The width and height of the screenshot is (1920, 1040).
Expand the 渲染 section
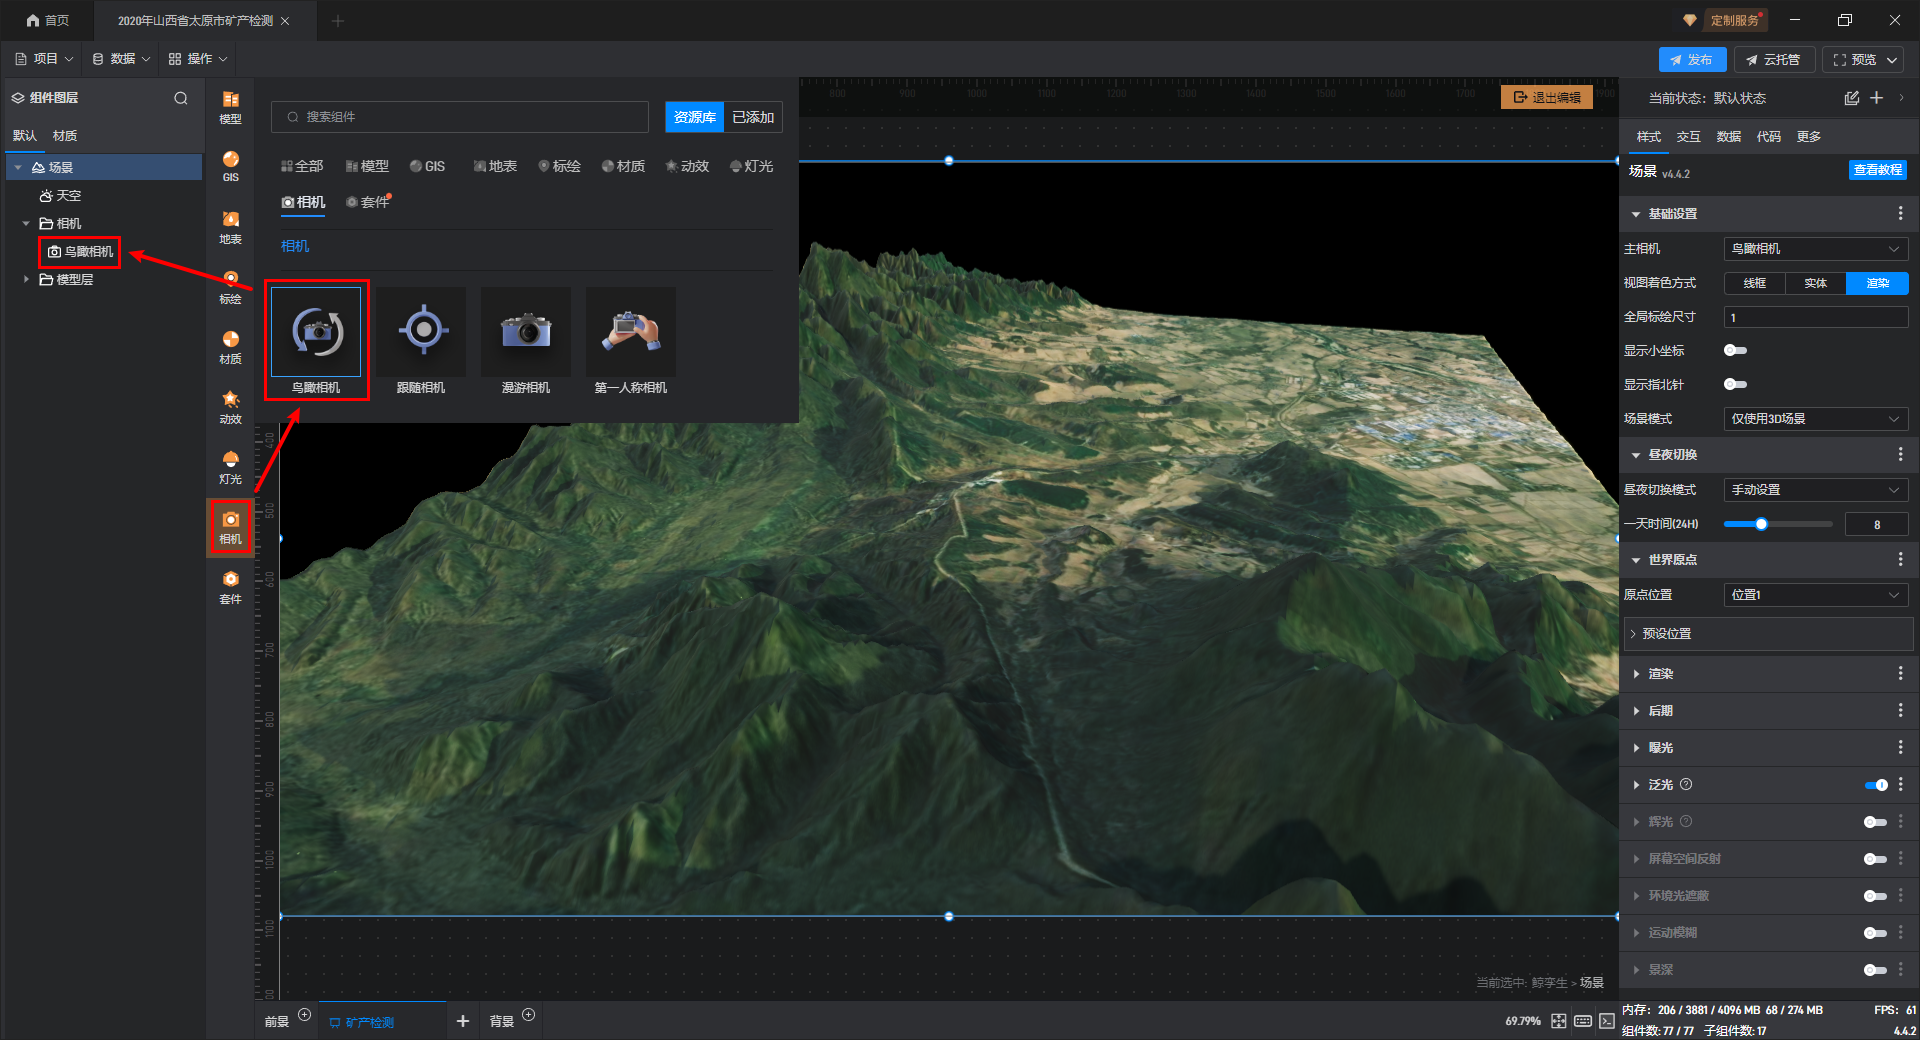1661,674
